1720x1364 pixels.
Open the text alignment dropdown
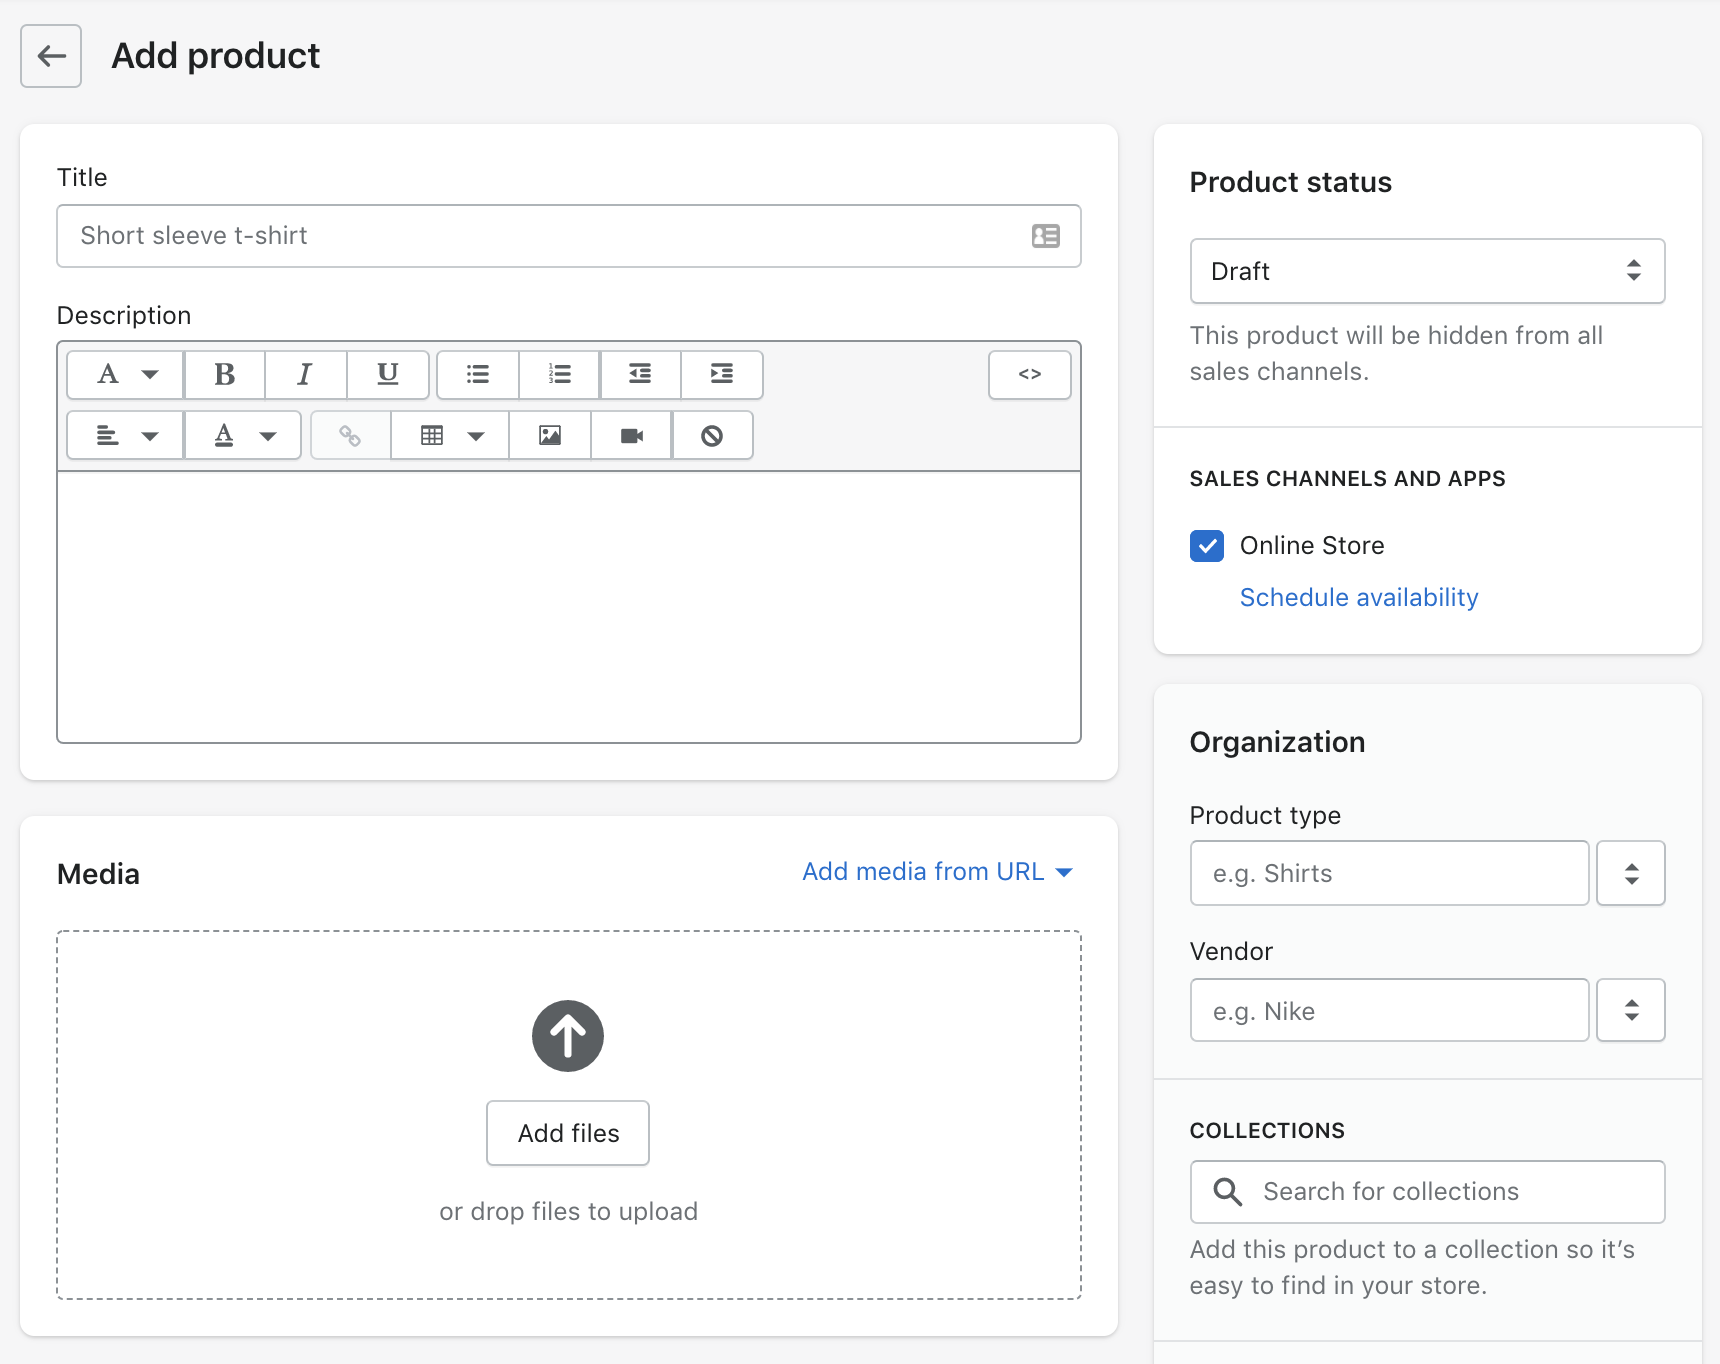tap(123, 435)
